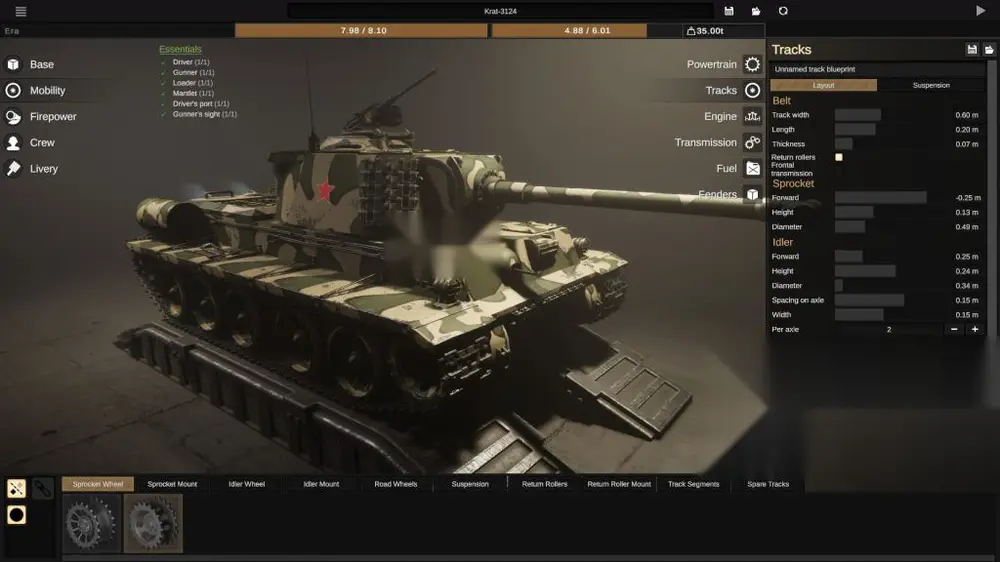Select the Fenders cube icon
This screenshot has width=1000, height=562.
tap(753, 195)
